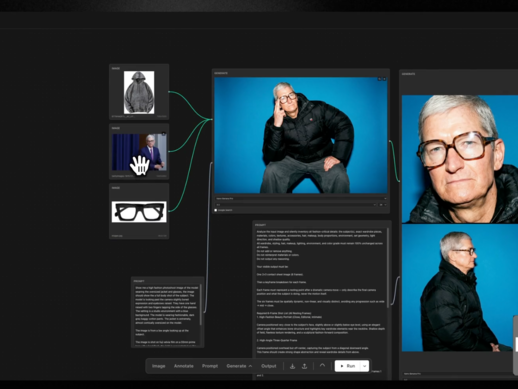This screenshot has height=389, width=518.
Task: Click the "2. High-Angle Three-Quarter Frame" heading
Action: click(x=277, y=340)
